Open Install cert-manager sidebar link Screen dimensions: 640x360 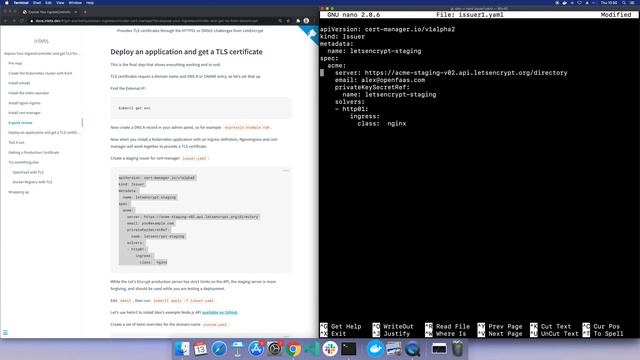24,113
